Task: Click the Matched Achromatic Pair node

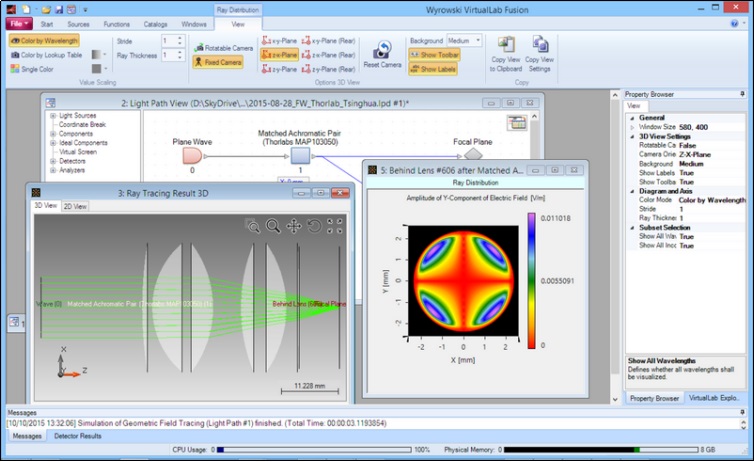Action: click(301, 156)
